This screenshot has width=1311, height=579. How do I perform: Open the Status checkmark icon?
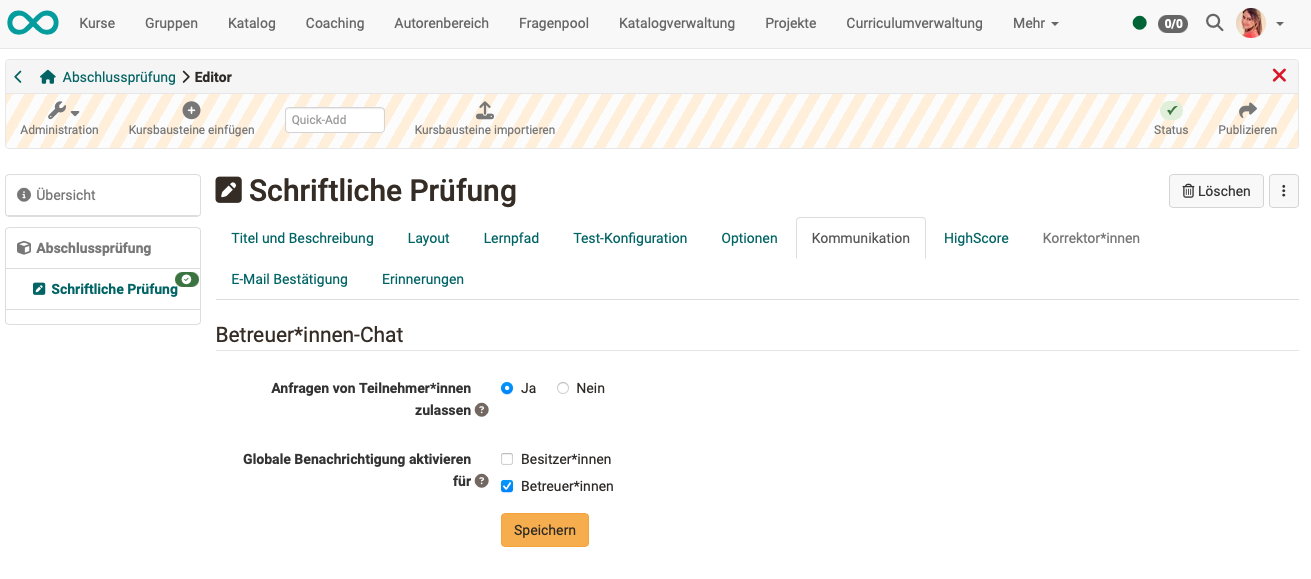click(1171, 111)
